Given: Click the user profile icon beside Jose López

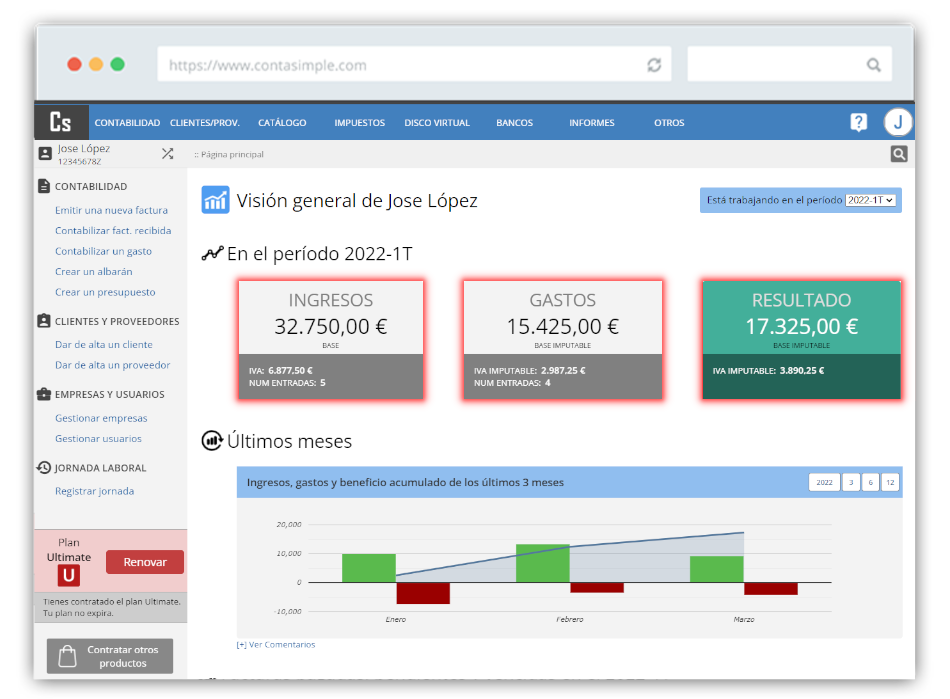Looking at the screenshot, I should tap(45, 153).
